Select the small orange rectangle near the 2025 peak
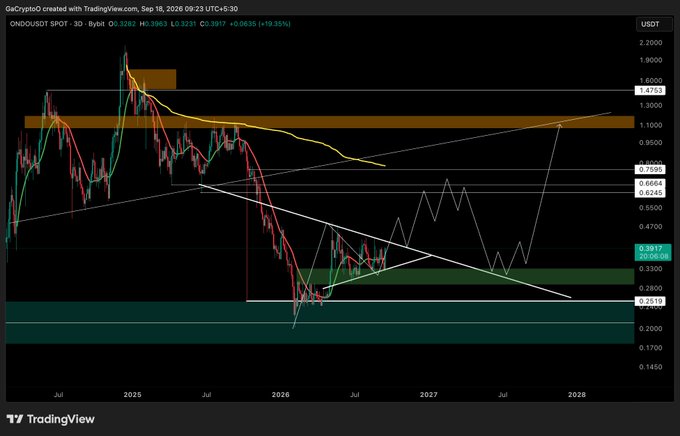Viewport: 680px width, 436px height. (x=153, y=79)
